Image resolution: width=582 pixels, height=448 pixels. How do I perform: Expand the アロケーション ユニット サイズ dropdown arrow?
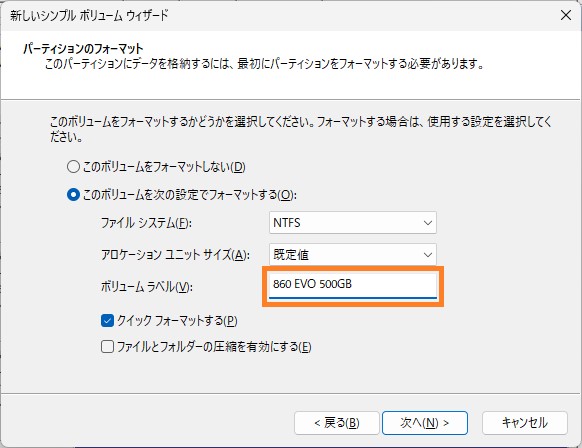click(x=428, y=255)
